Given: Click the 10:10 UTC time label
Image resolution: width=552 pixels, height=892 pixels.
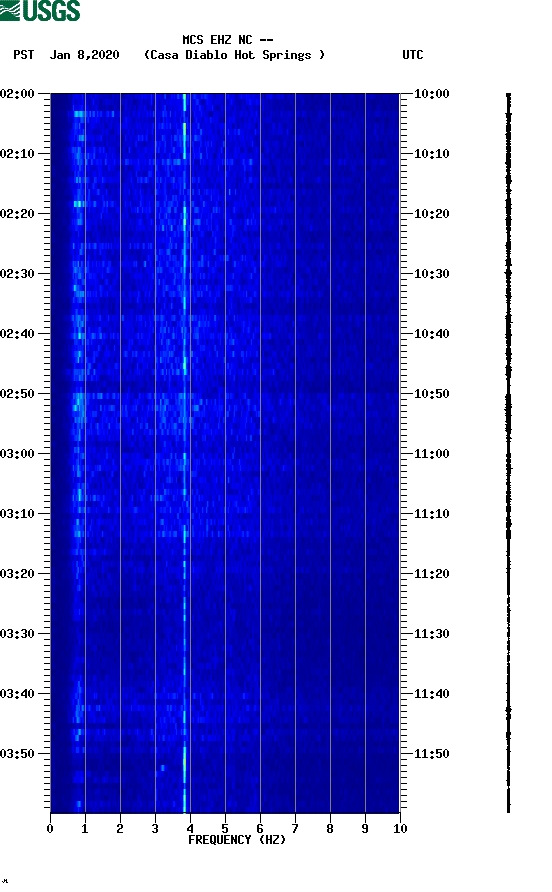Looking at the screenshot, I should (x=431, y=154).
